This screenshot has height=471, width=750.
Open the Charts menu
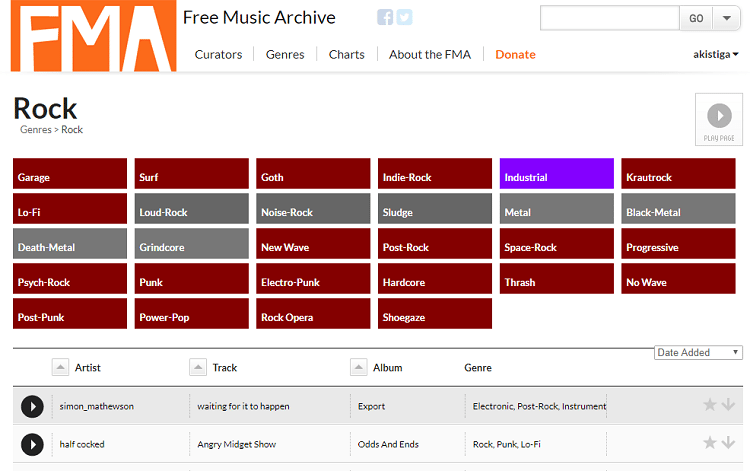(347, 55)
